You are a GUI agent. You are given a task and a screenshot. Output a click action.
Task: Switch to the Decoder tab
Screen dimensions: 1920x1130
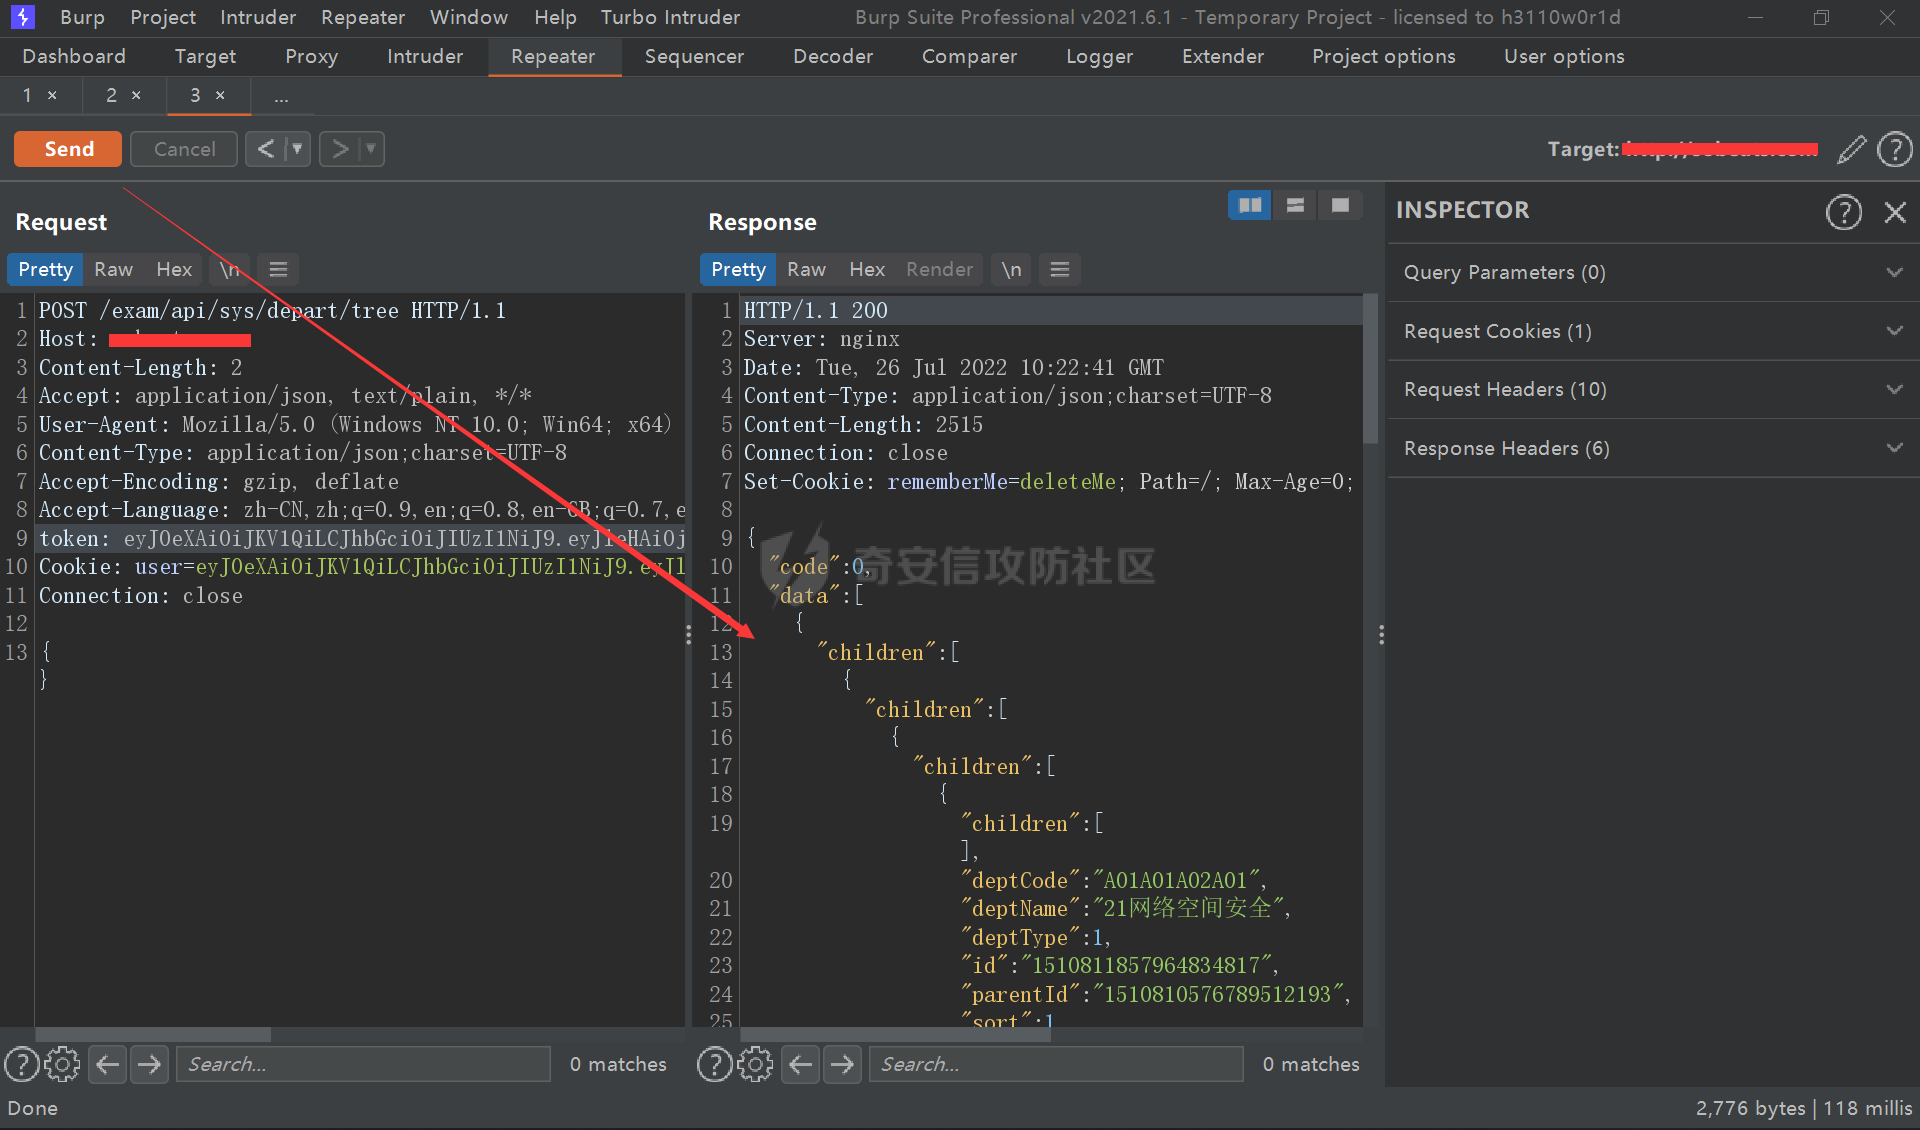tap(832, 56)
